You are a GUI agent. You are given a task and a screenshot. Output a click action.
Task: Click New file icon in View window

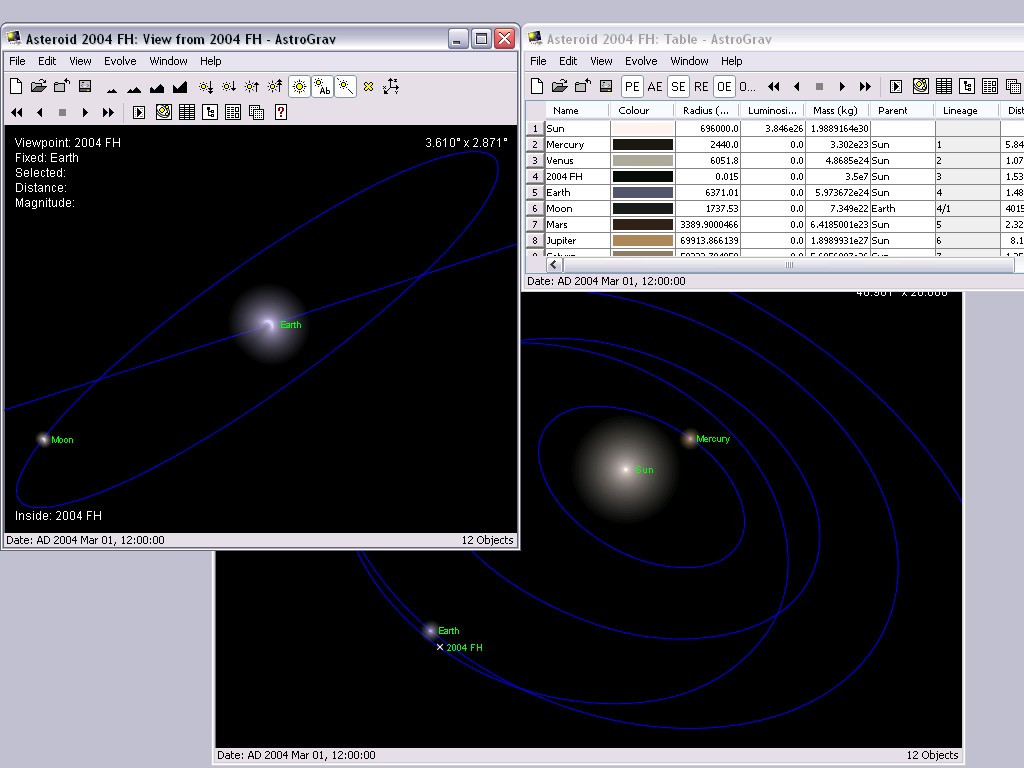tap(16, 86)
